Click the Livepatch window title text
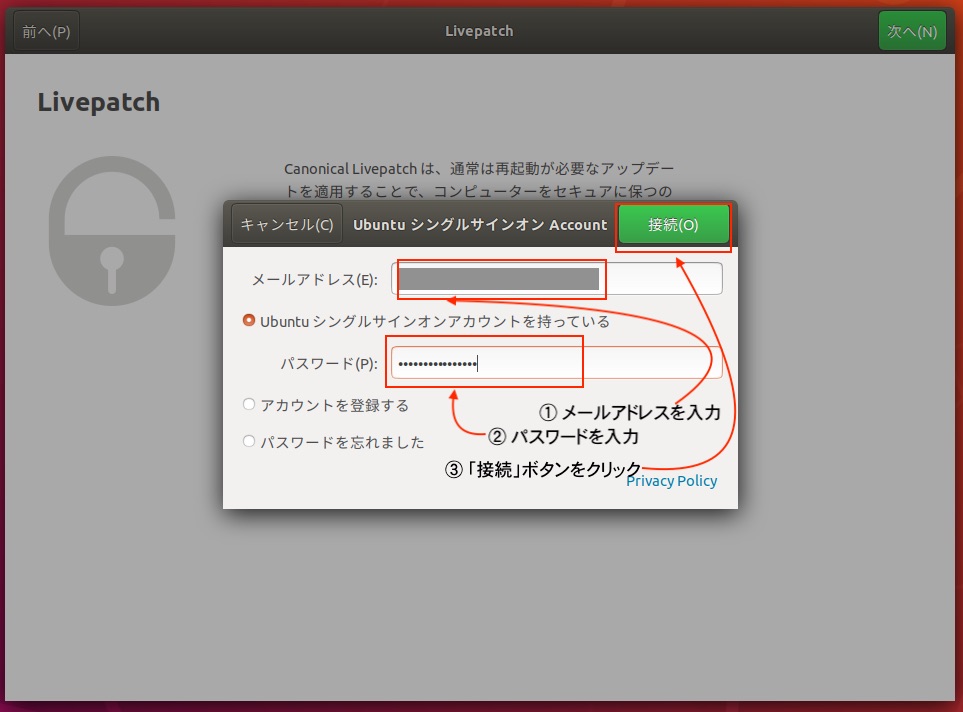The image size is (963, 712). pos(479,31)
